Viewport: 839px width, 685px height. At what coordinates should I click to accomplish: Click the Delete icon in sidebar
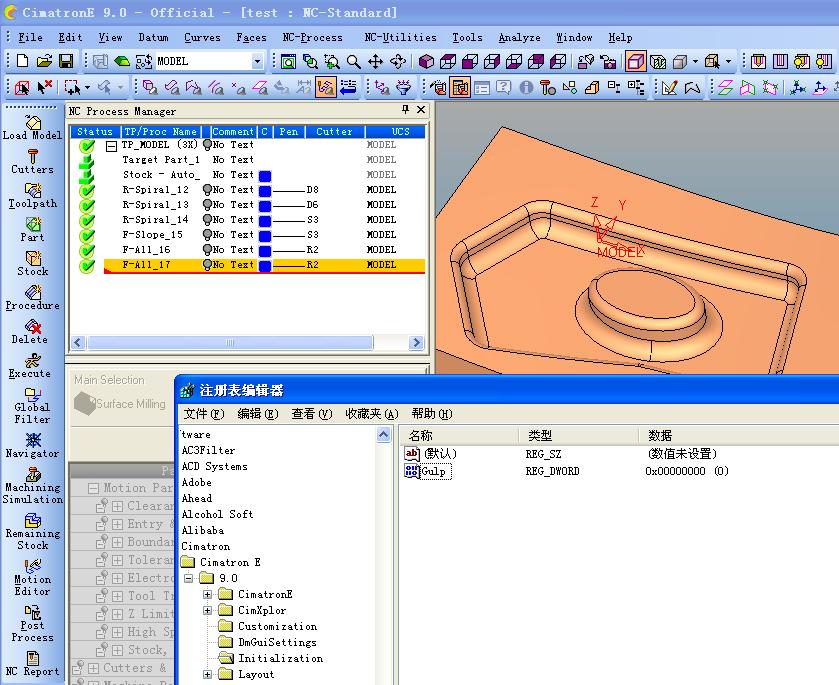[x=32, y=332]
